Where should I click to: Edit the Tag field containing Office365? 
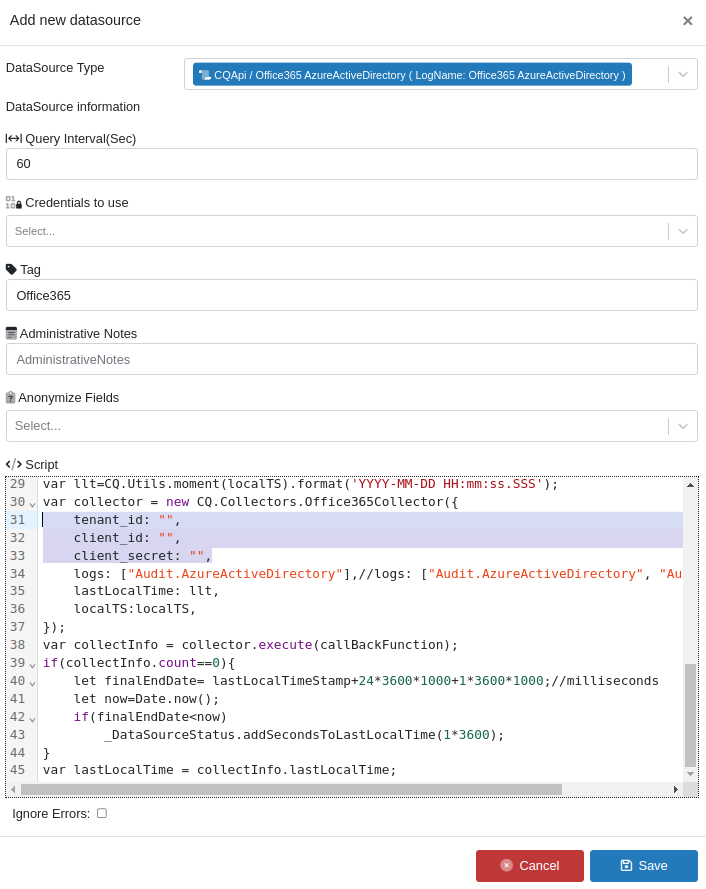click(352, 295)
